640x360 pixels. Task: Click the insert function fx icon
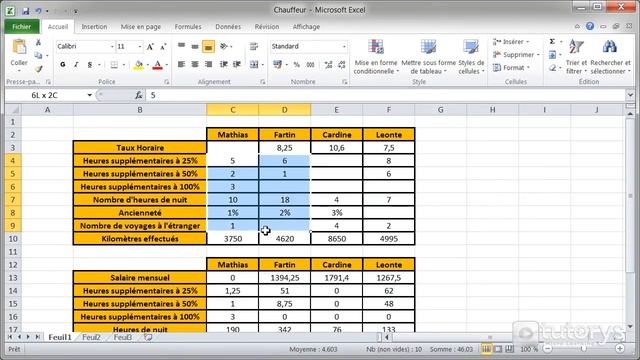pyautogui.click(x=138, y=95)
